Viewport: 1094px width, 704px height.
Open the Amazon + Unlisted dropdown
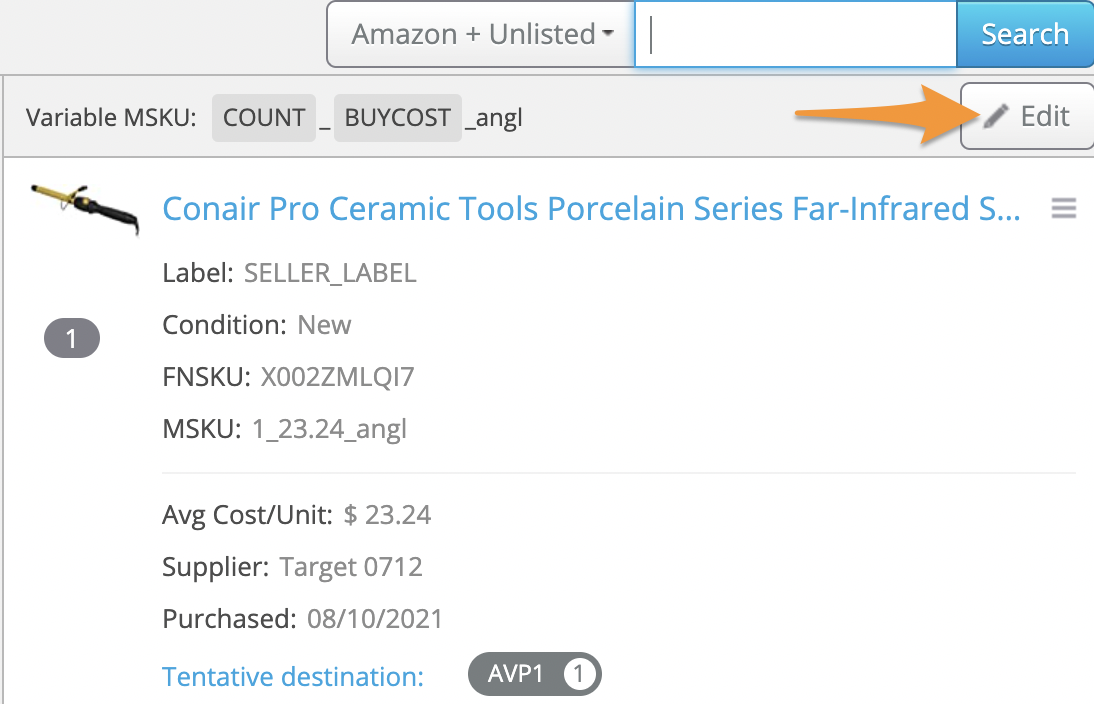(x=482, y=35)
